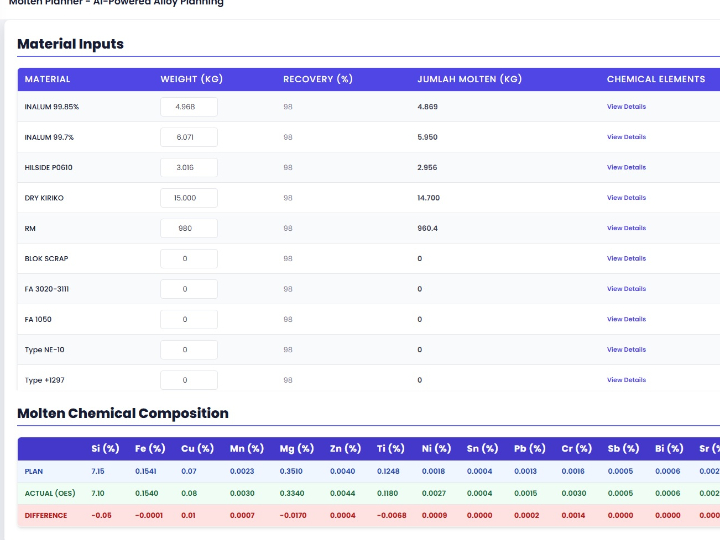This screenshot has height=540, width=720.
Task: Select the Bi (%) column header
Action: [669, 449]
